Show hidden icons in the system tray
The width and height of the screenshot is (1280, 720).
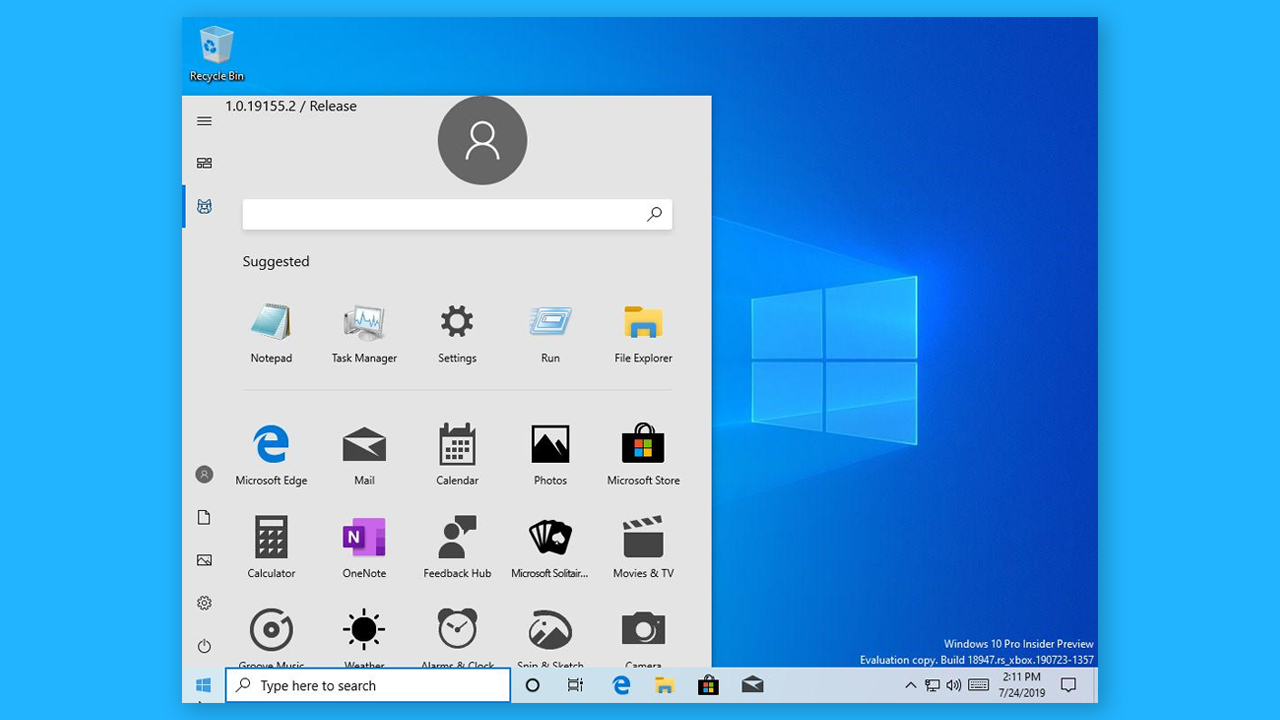coord(910,685)
